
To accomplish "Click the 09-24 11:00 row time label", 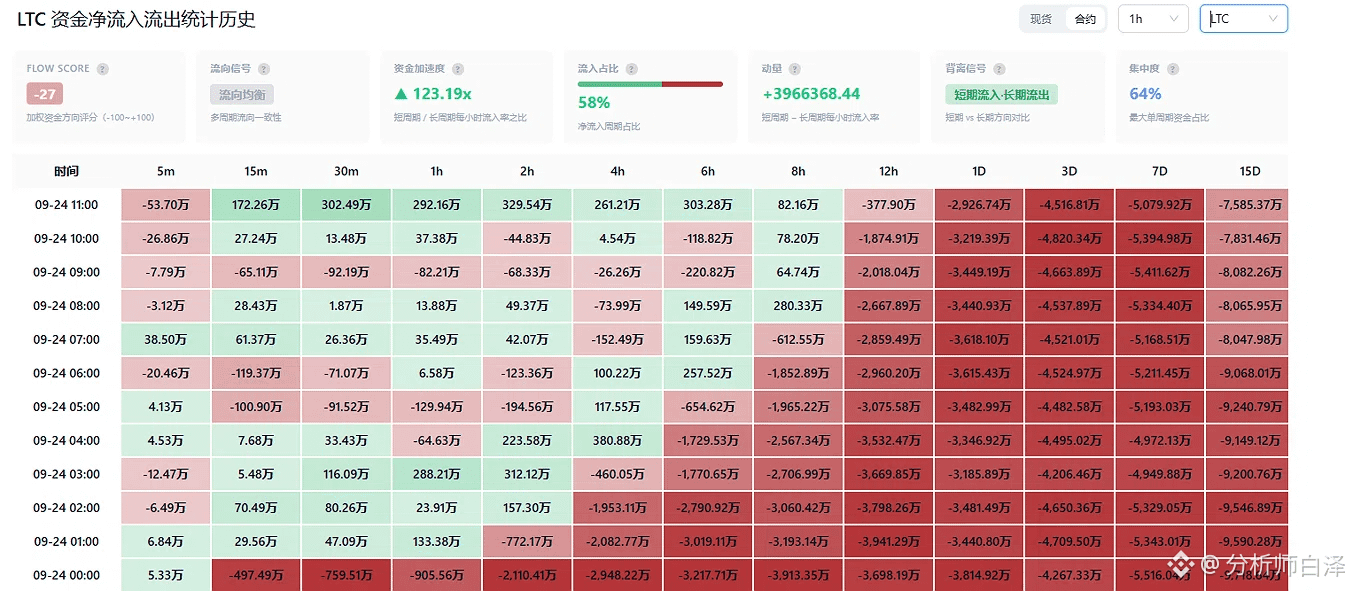I will (66, 205).
